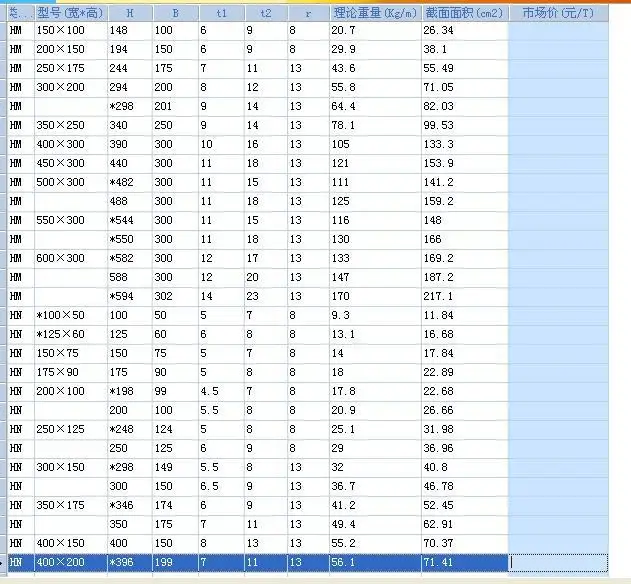Click highlighted section area value 71.41

tap(438, 562)
